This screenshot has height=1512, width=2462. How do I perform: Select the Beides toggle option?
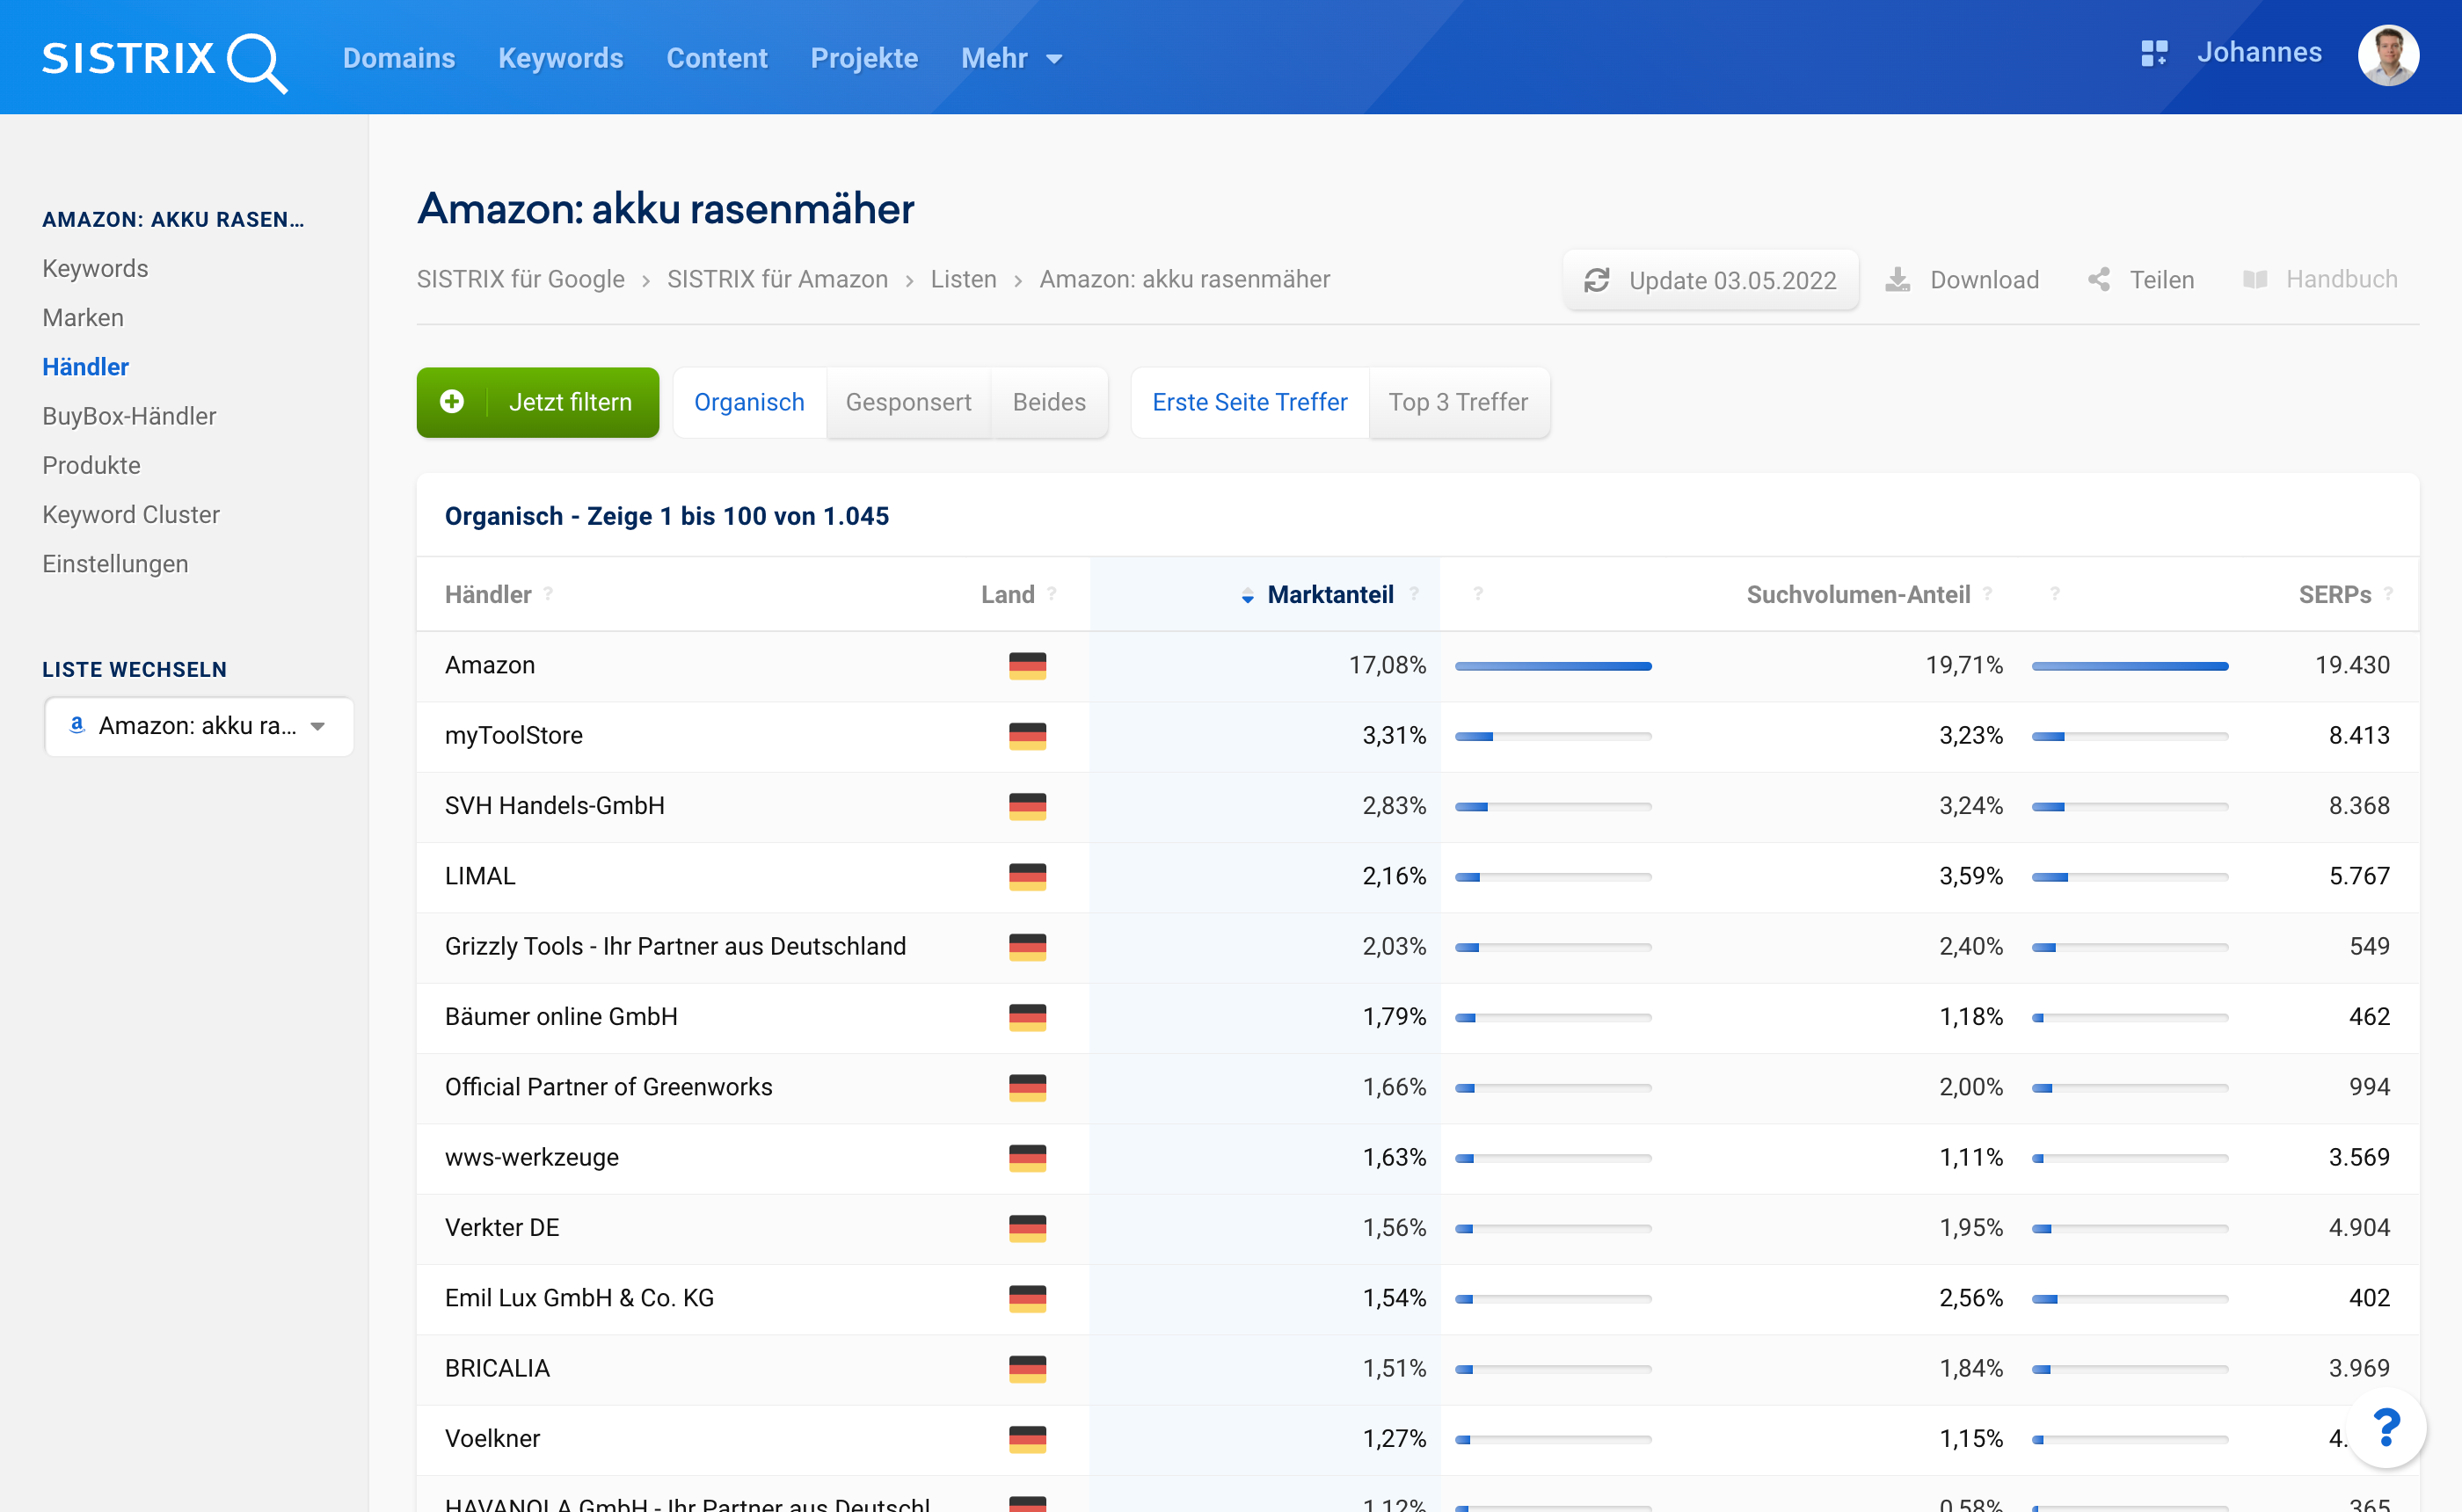[1048, 402]
